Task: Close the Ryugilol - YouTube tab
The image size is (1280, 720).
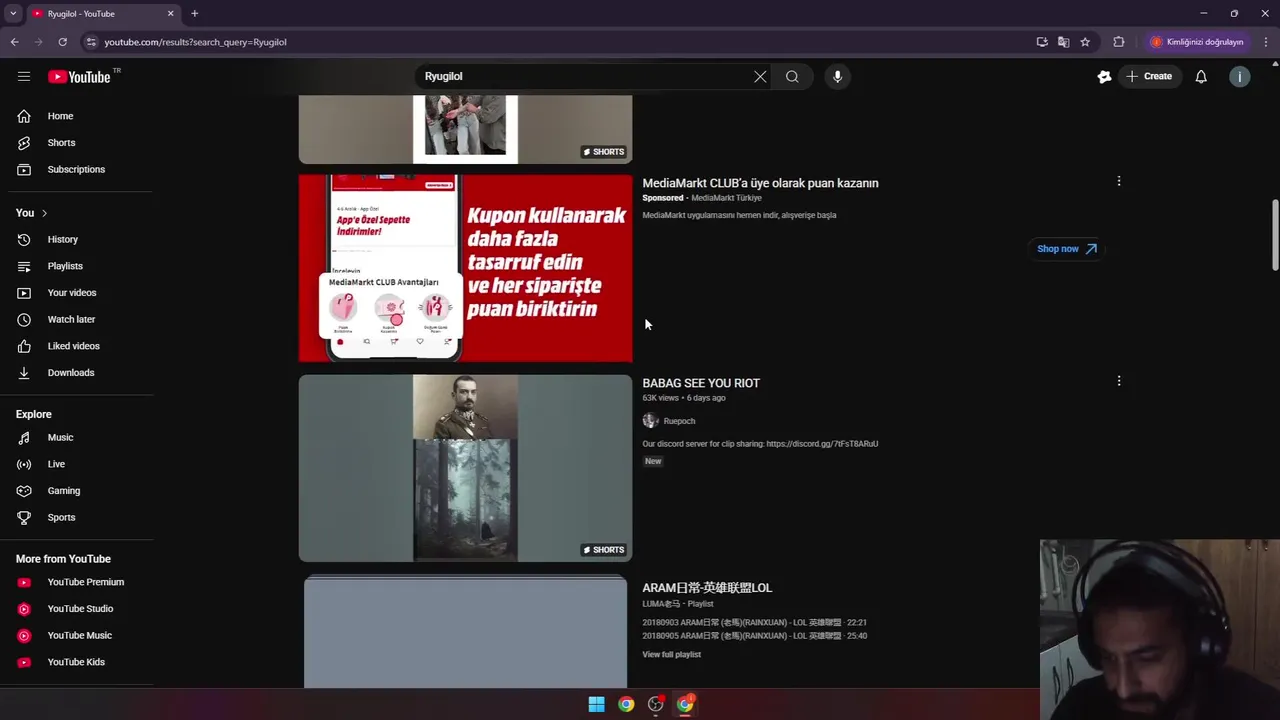Action: [170, 13]
